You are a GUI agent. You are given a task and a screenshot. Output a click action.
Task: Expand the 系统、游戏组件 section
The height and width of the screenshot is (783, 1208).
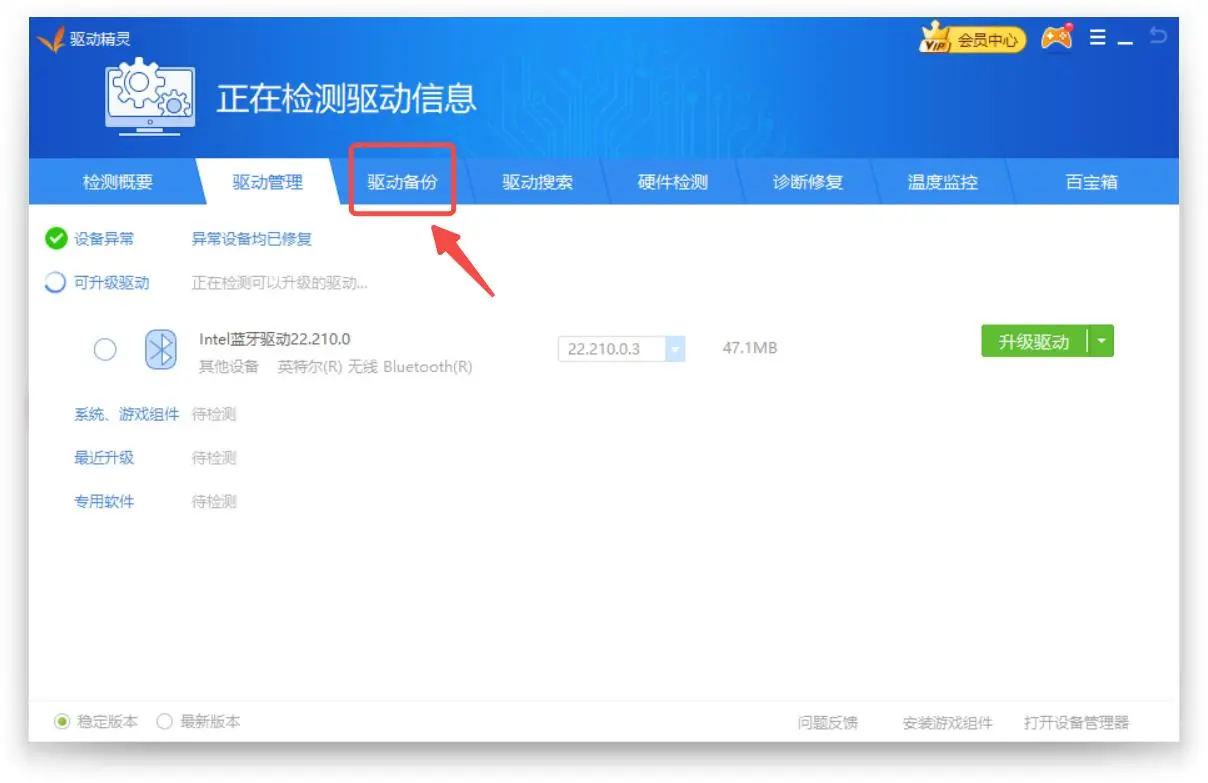click(126, 414)
